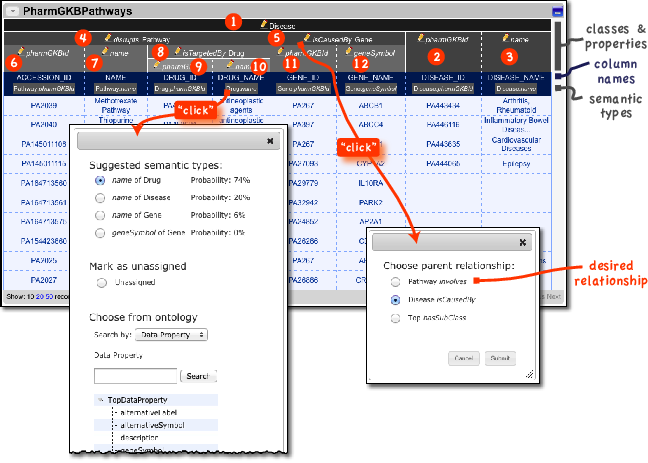Choose 'Top hasSubClass' parent relationship radio
Screen dimensions: 648x463
click(x=395, y=318)
